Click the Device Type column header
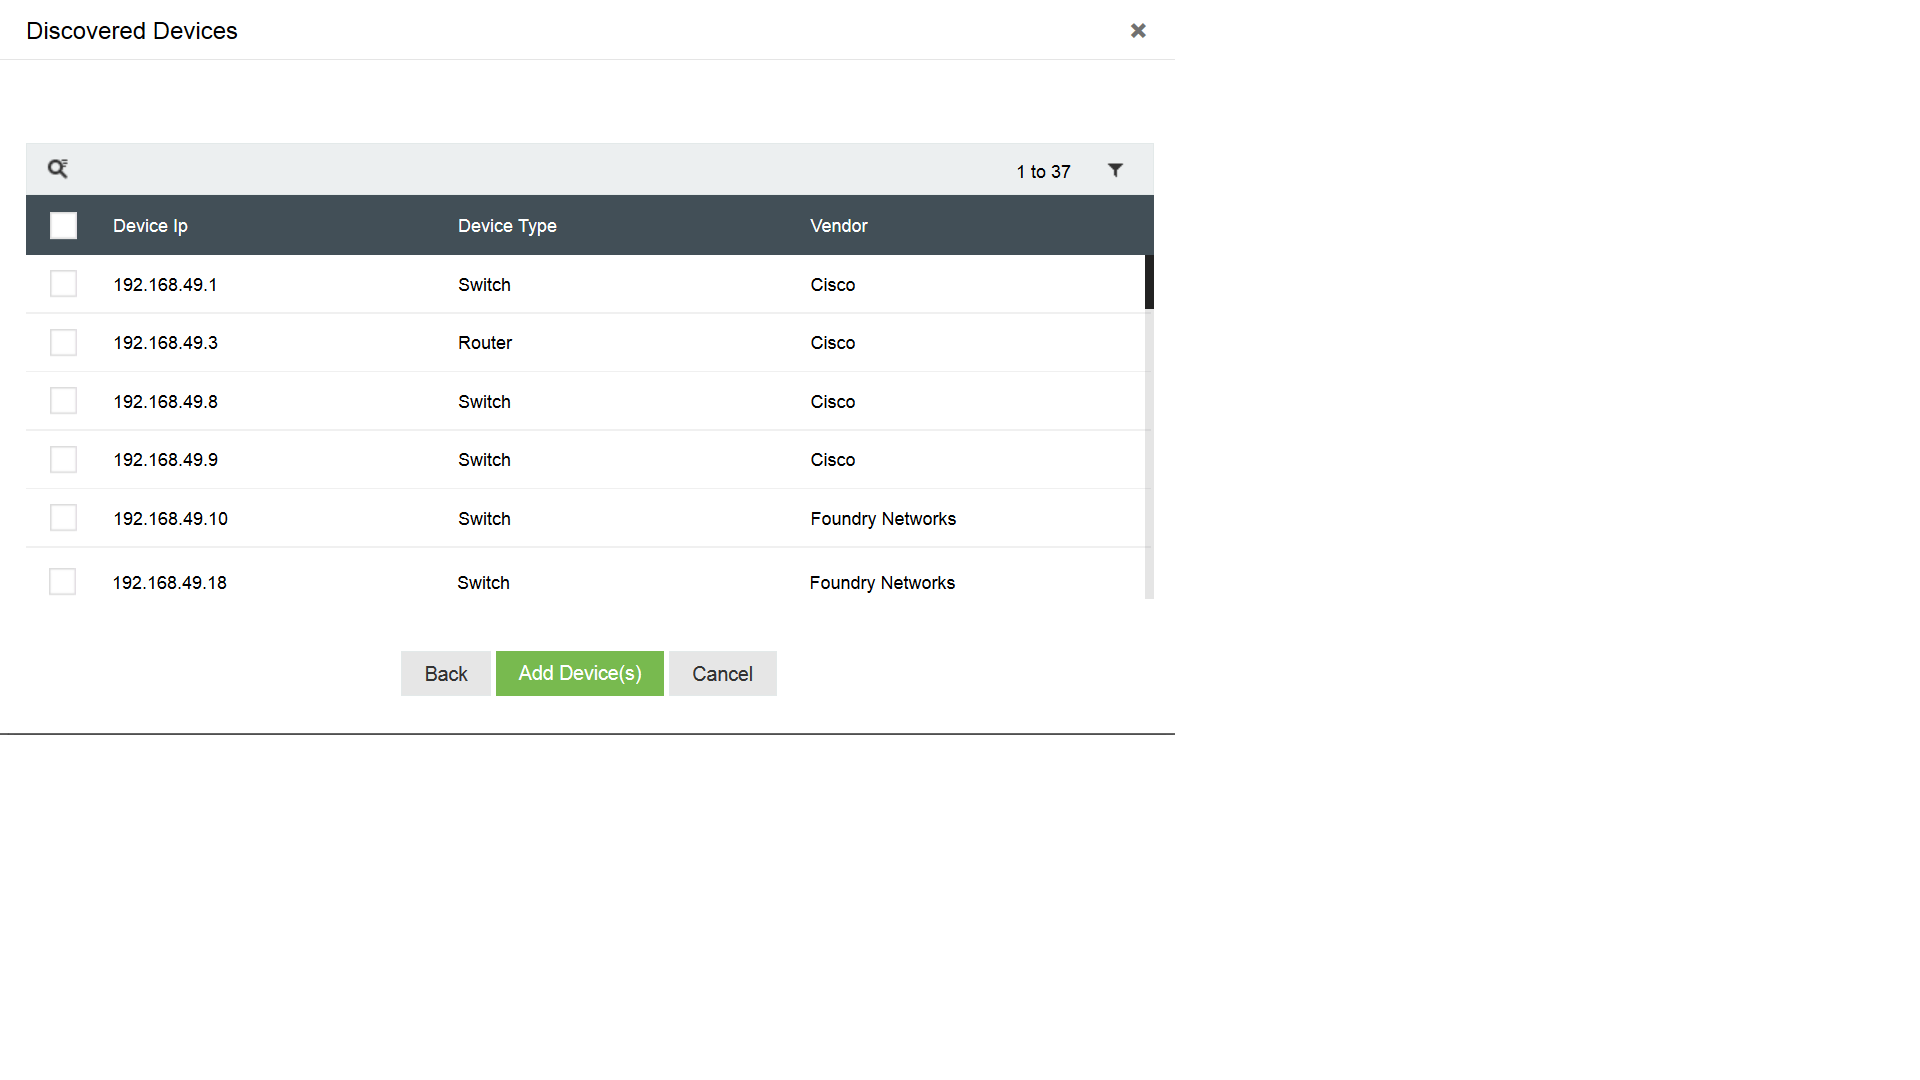Image resolution: width=1920 pixels, height=1080 pixels. tap(507, 225)
